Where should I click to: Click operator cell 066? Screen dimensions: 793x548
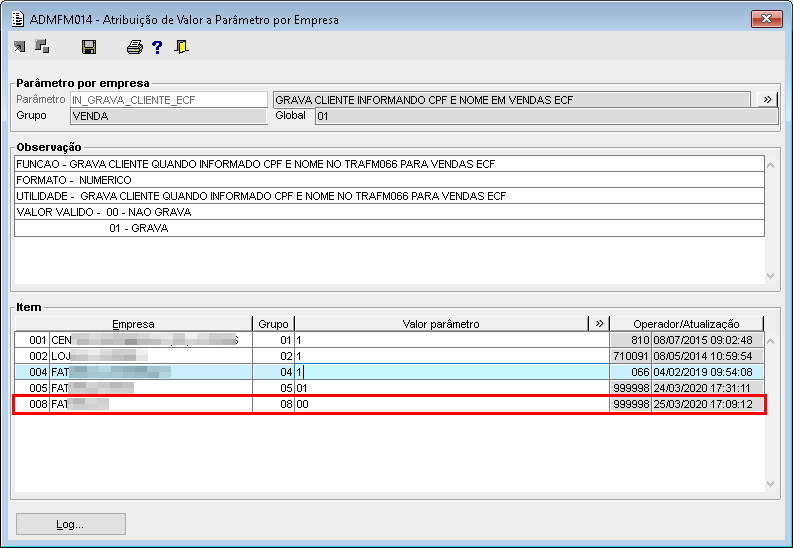tap(630, 372)
